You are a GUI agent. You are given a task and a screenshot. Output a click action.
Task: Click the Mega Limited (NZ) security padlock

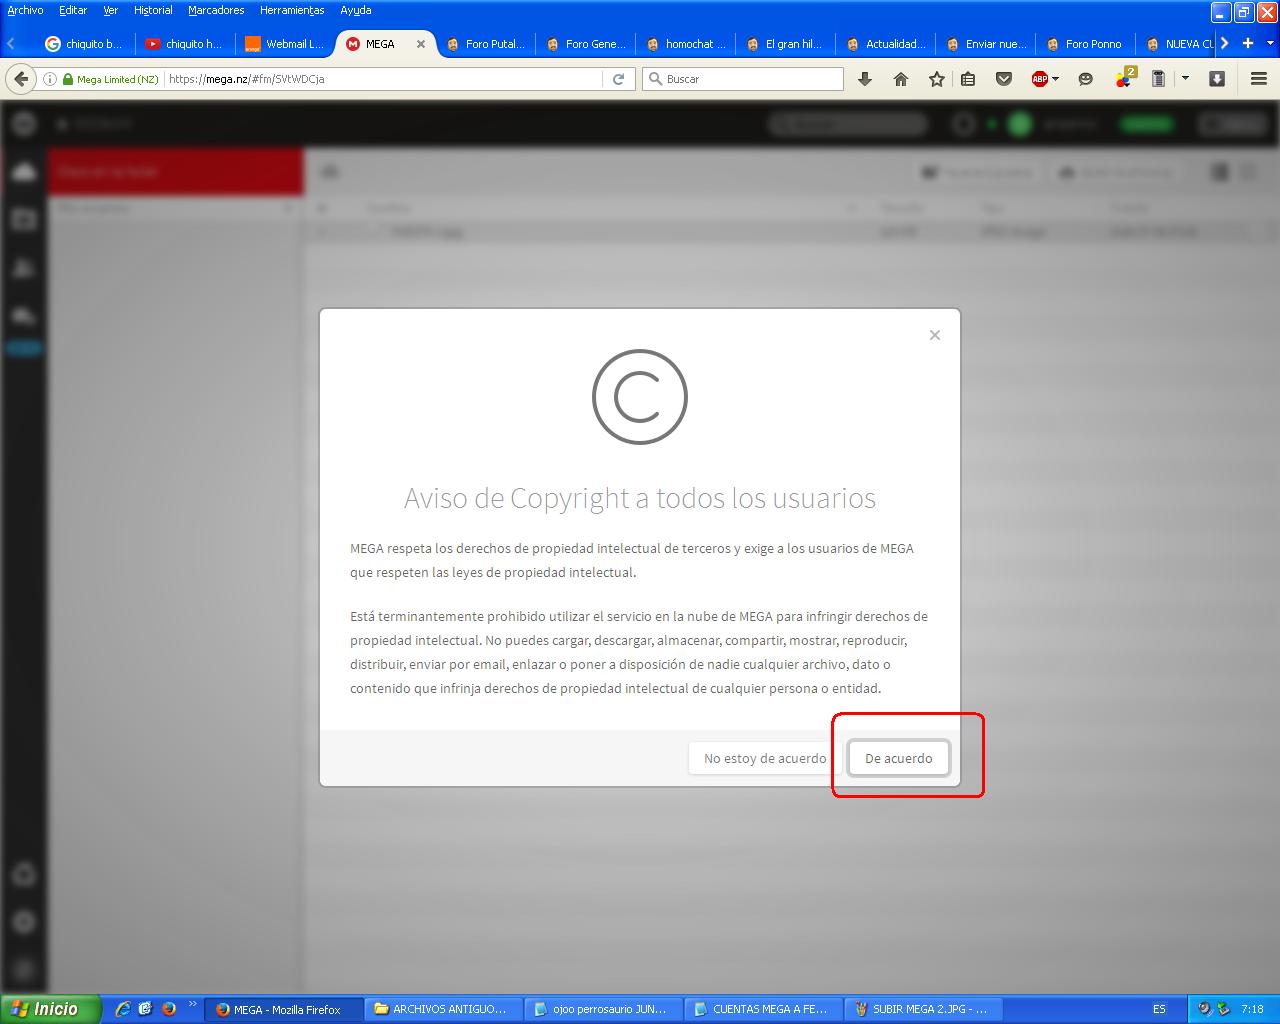click(68, 79)
